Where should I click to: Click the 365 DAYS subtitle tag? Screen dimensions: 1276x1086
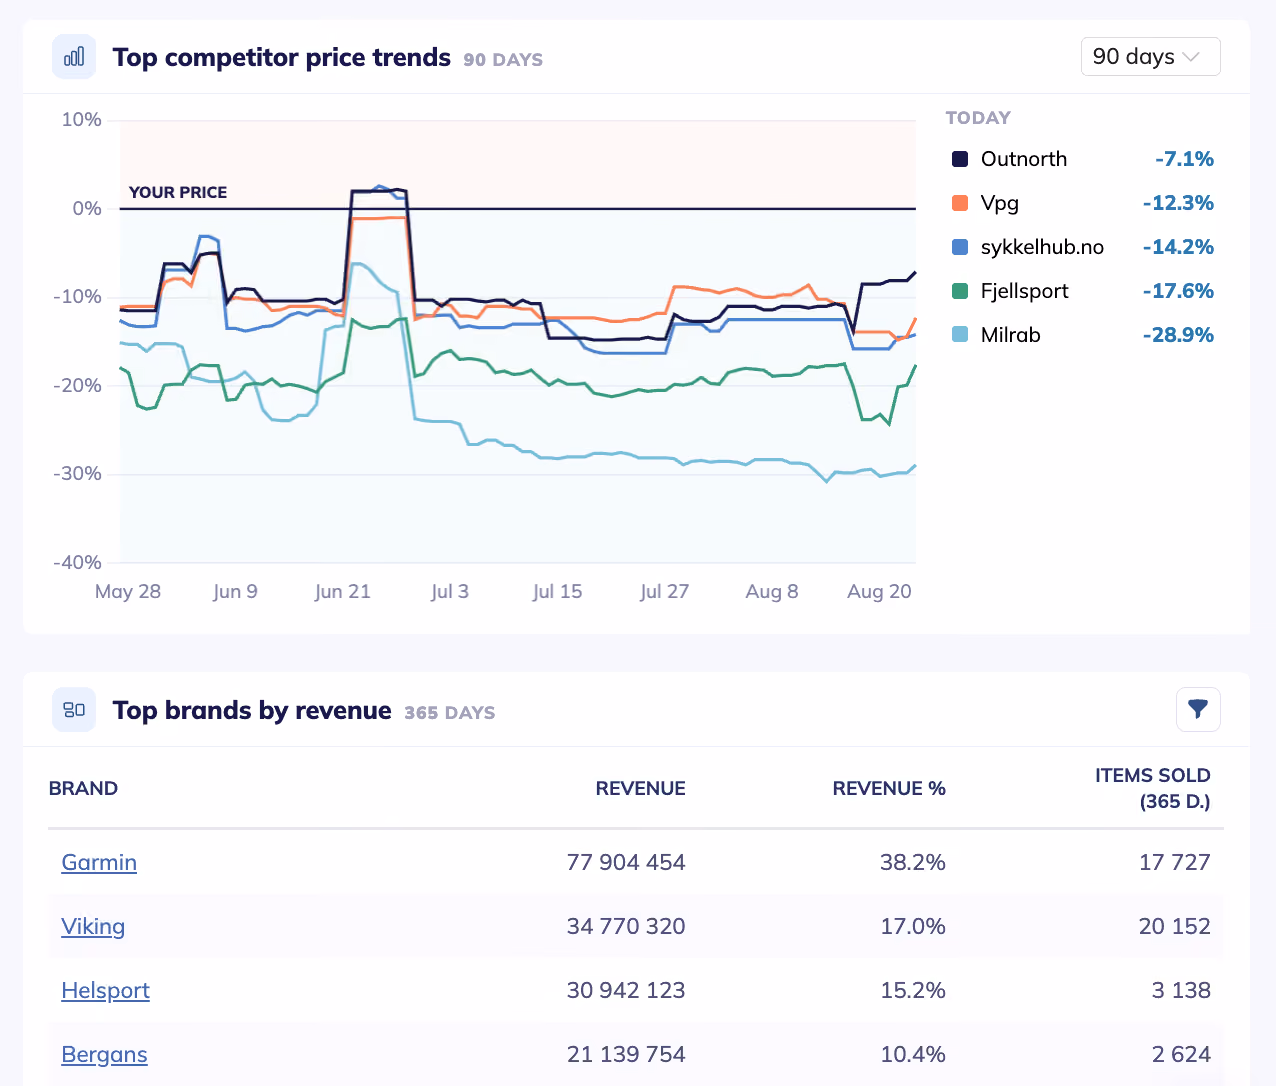(450, 713)
